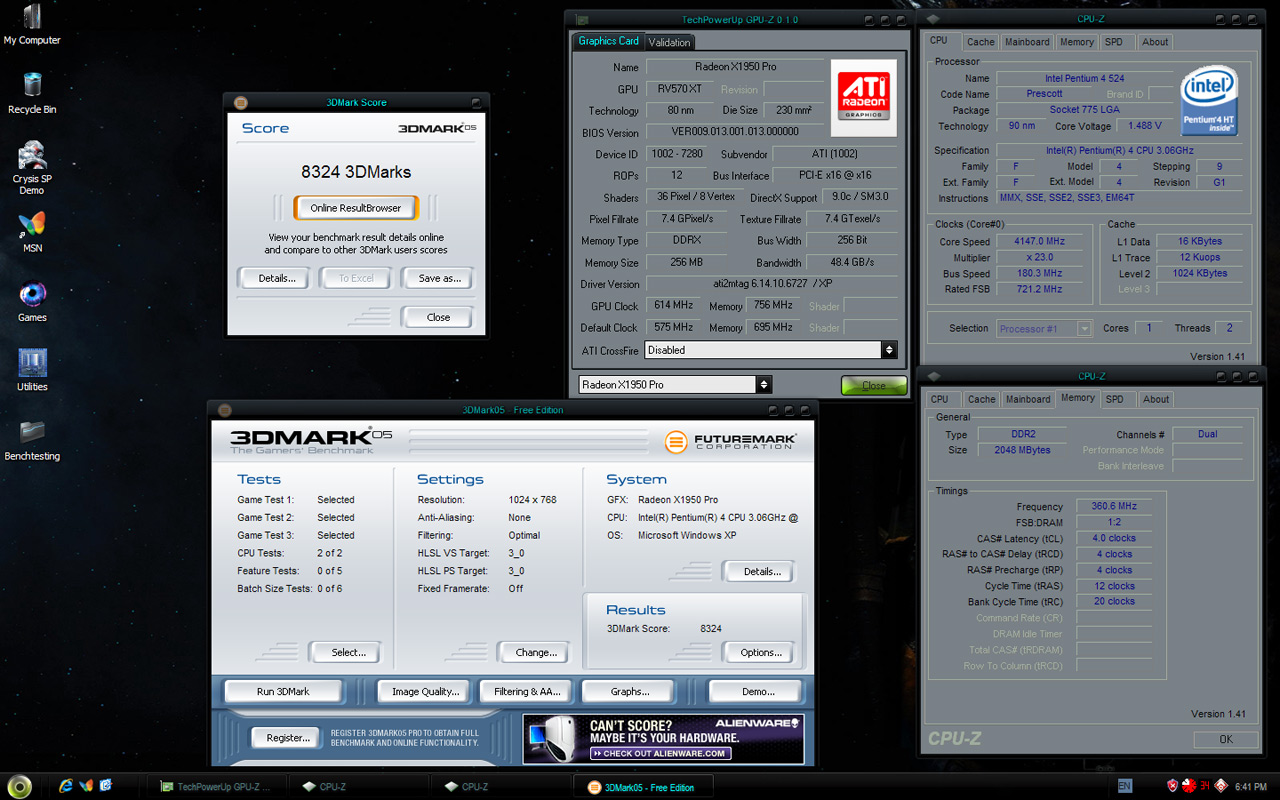
Task: Click the Alienware advertisement banner
Action: (x=663, y=739)
